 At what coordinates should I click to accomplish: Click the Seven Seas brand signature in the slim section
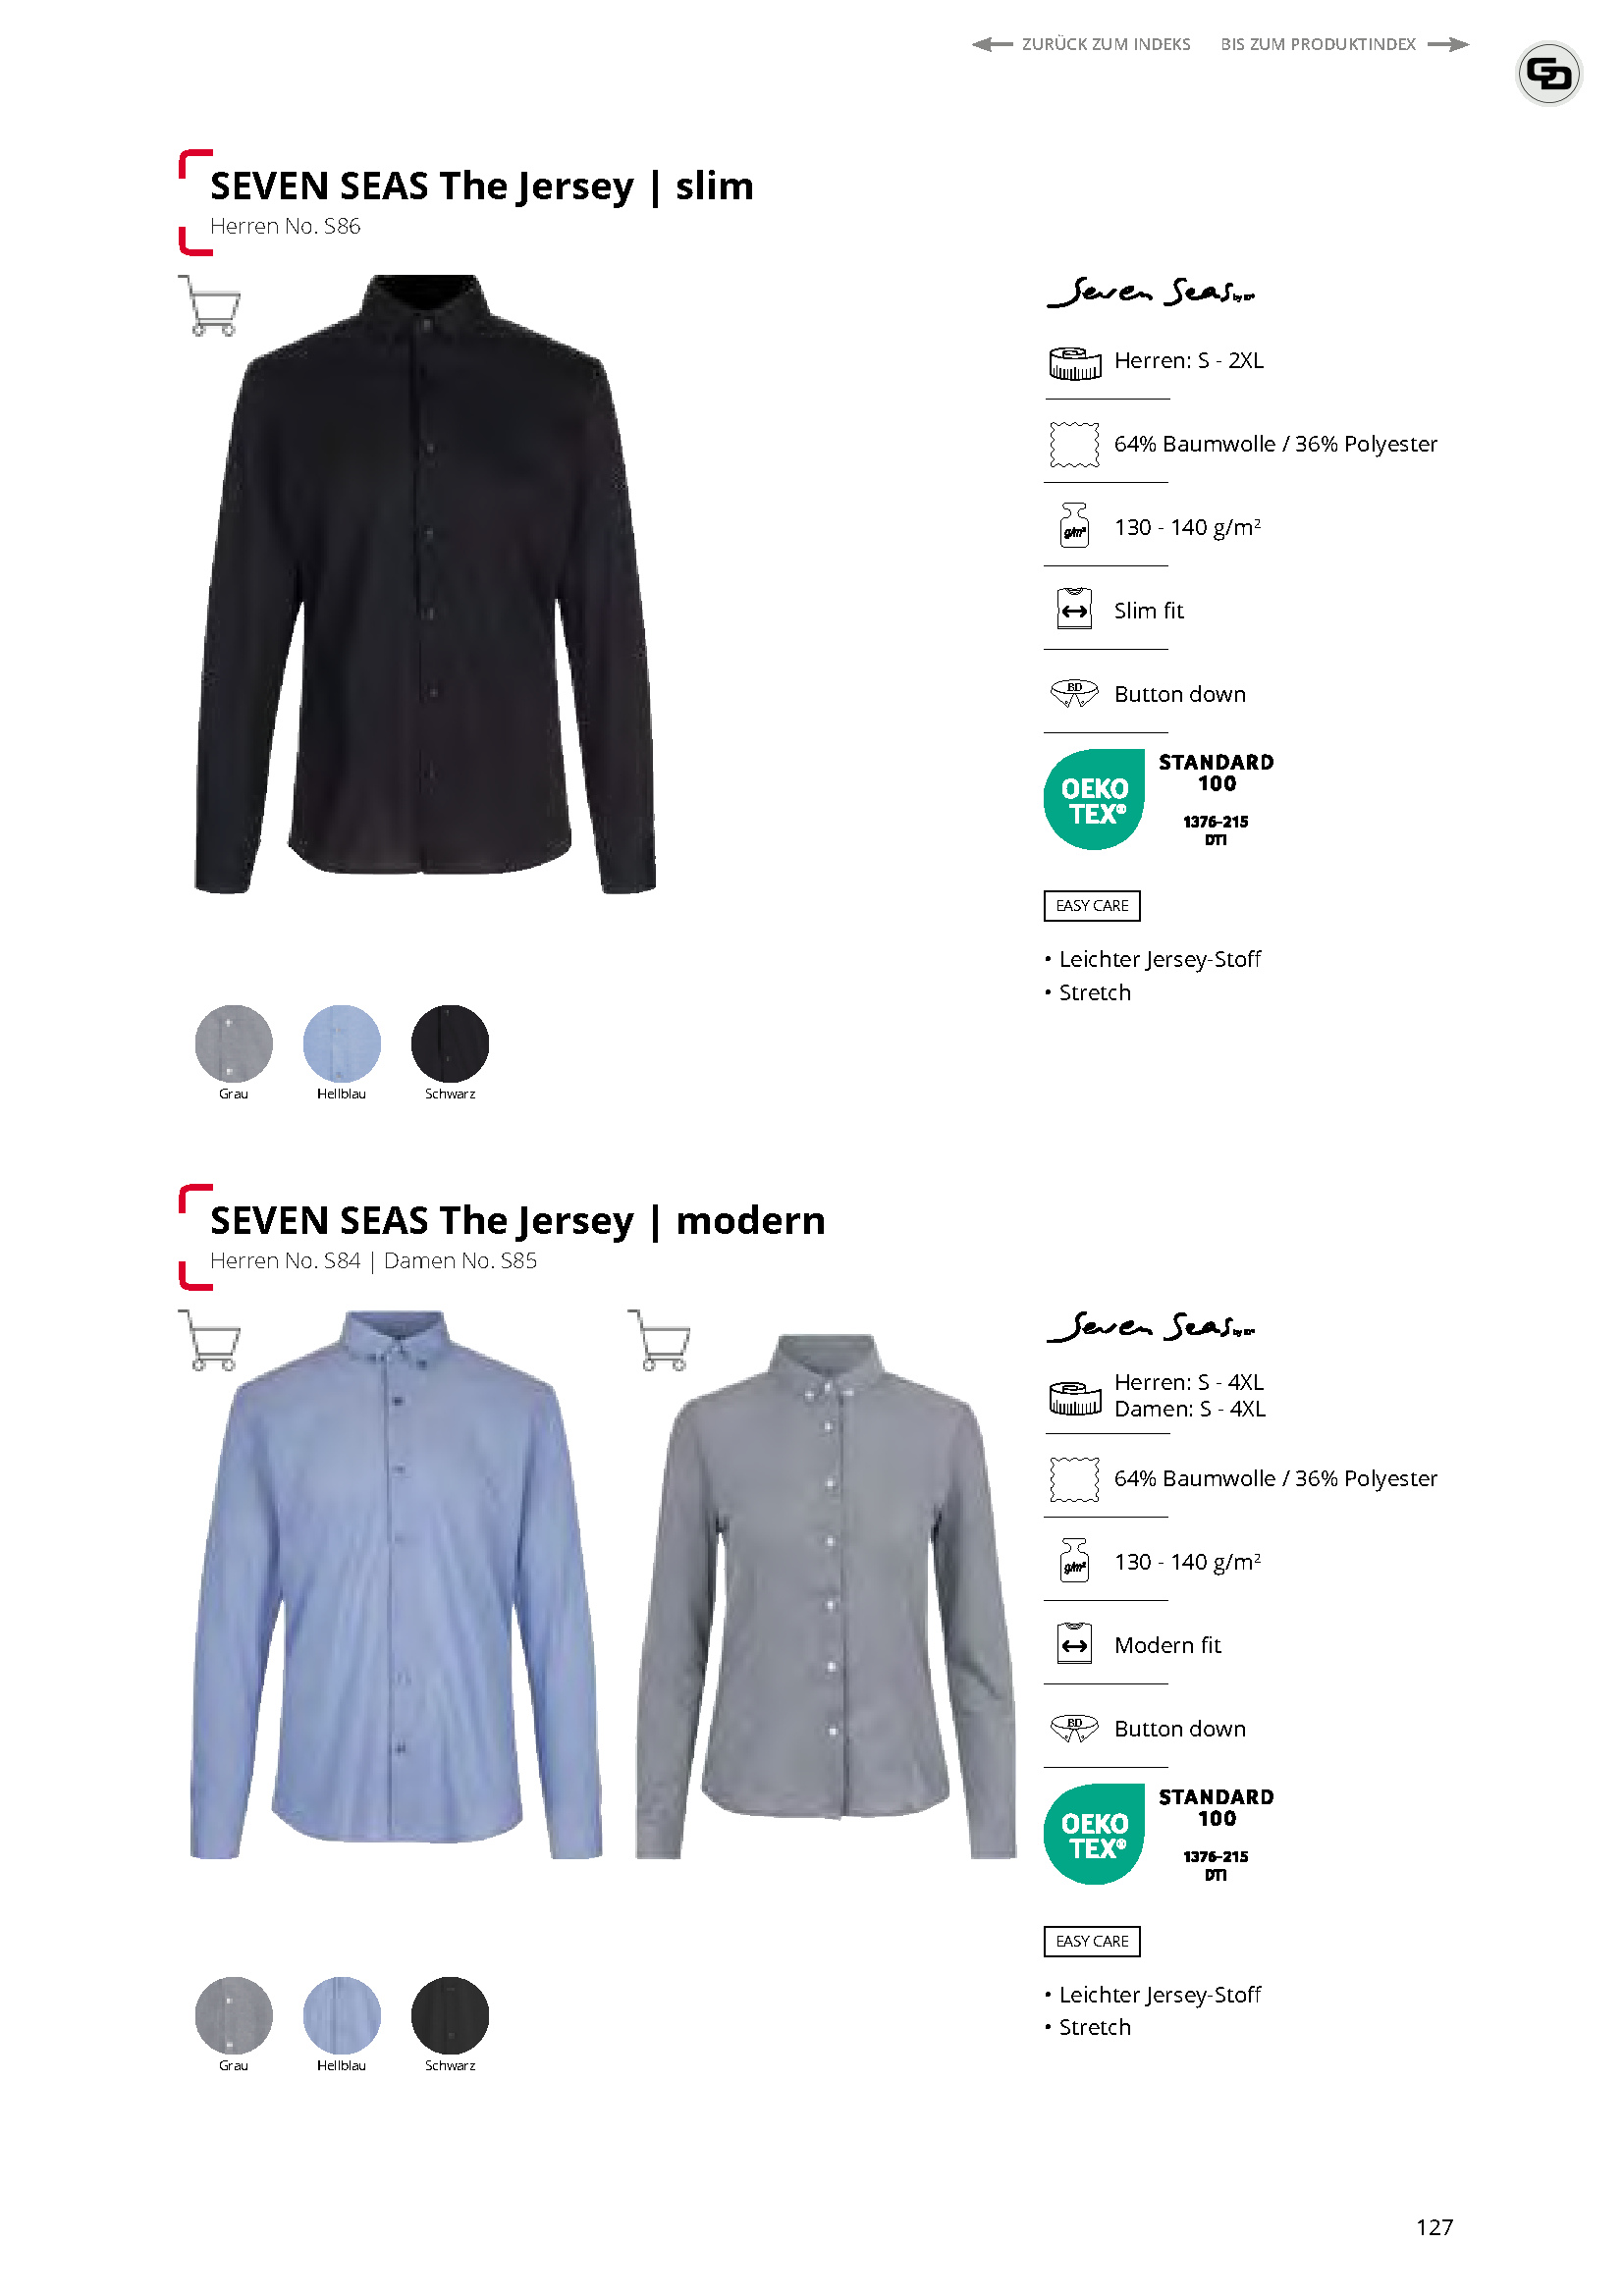point(1151,292)
